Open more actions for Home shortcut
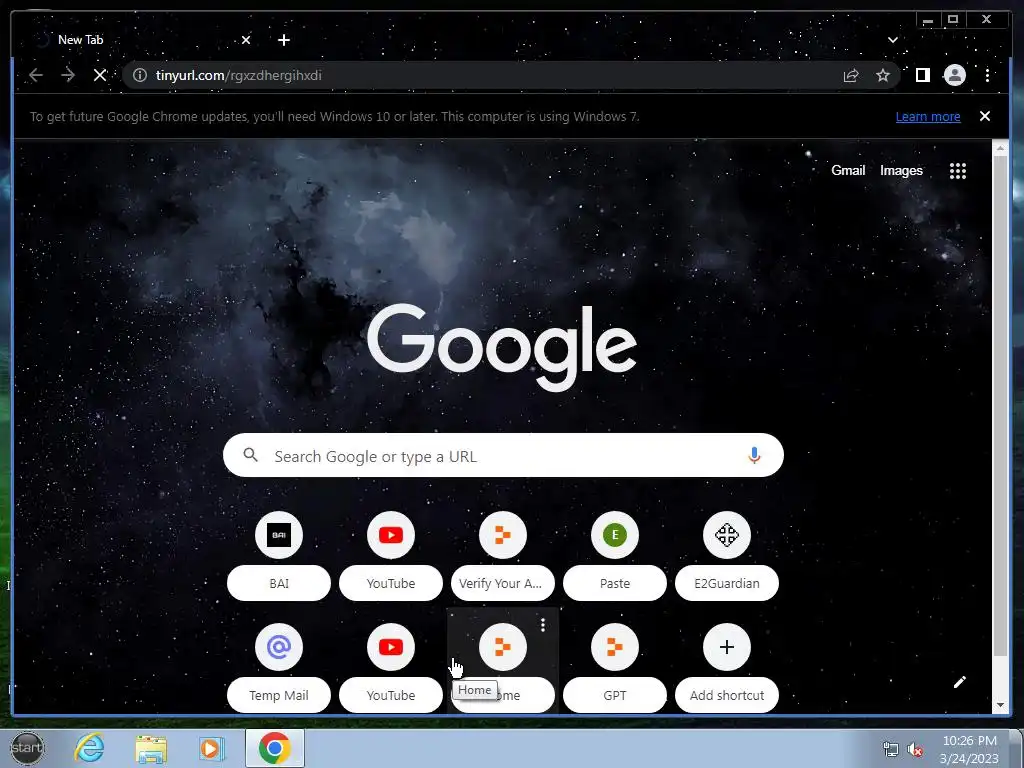Screen dimensions: 1024x768 click(543, 625)
